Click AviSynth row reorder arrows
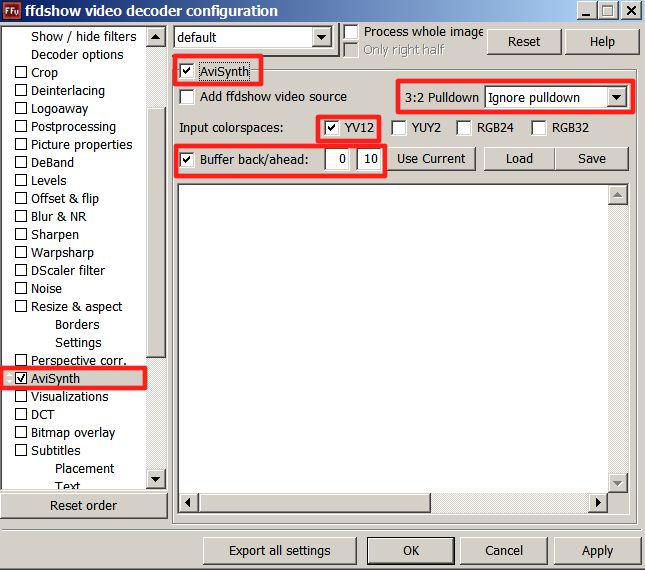 (9, 378)
